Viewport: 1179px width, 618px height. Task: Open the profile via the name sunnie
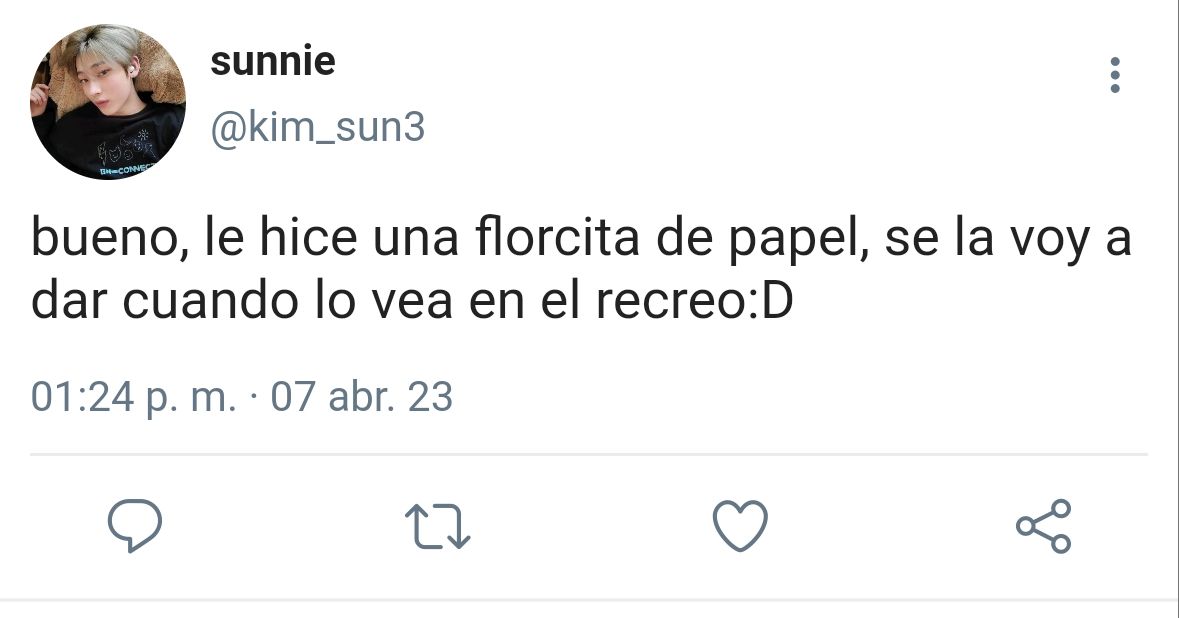pyautogui.click(x=273, y=61)
